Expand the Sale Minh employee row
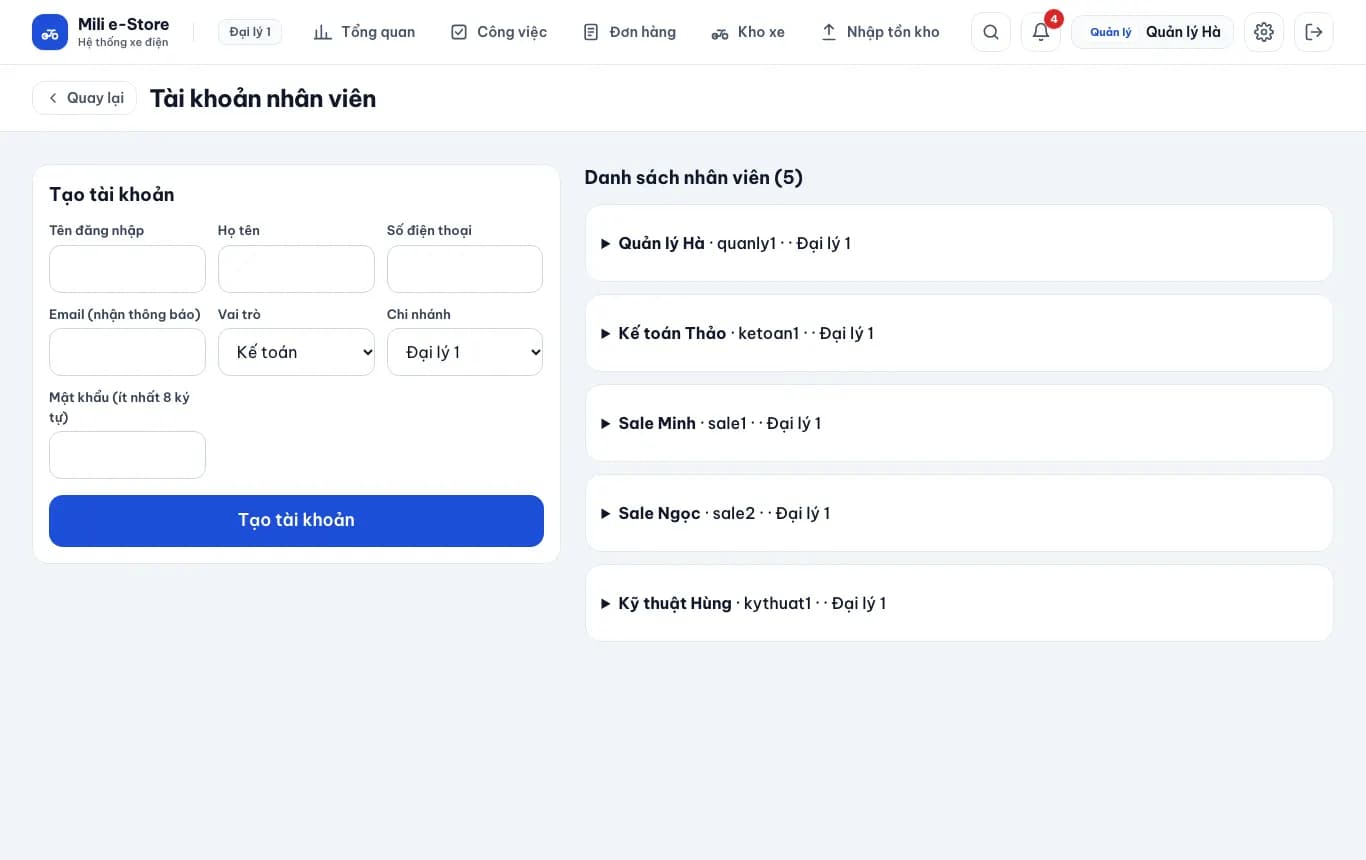This screenshot has height=860, width=1366. coord(959,423)
